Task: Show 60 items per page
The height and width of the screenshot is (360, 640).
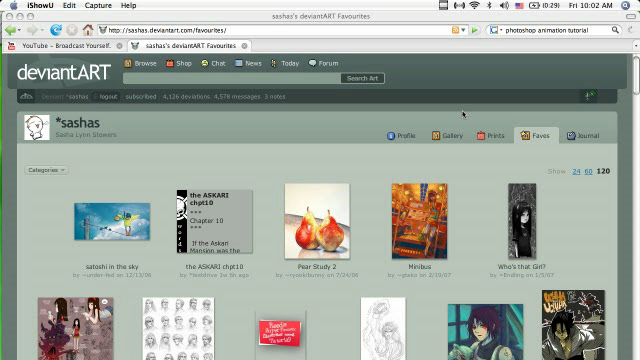Action: 588,171
